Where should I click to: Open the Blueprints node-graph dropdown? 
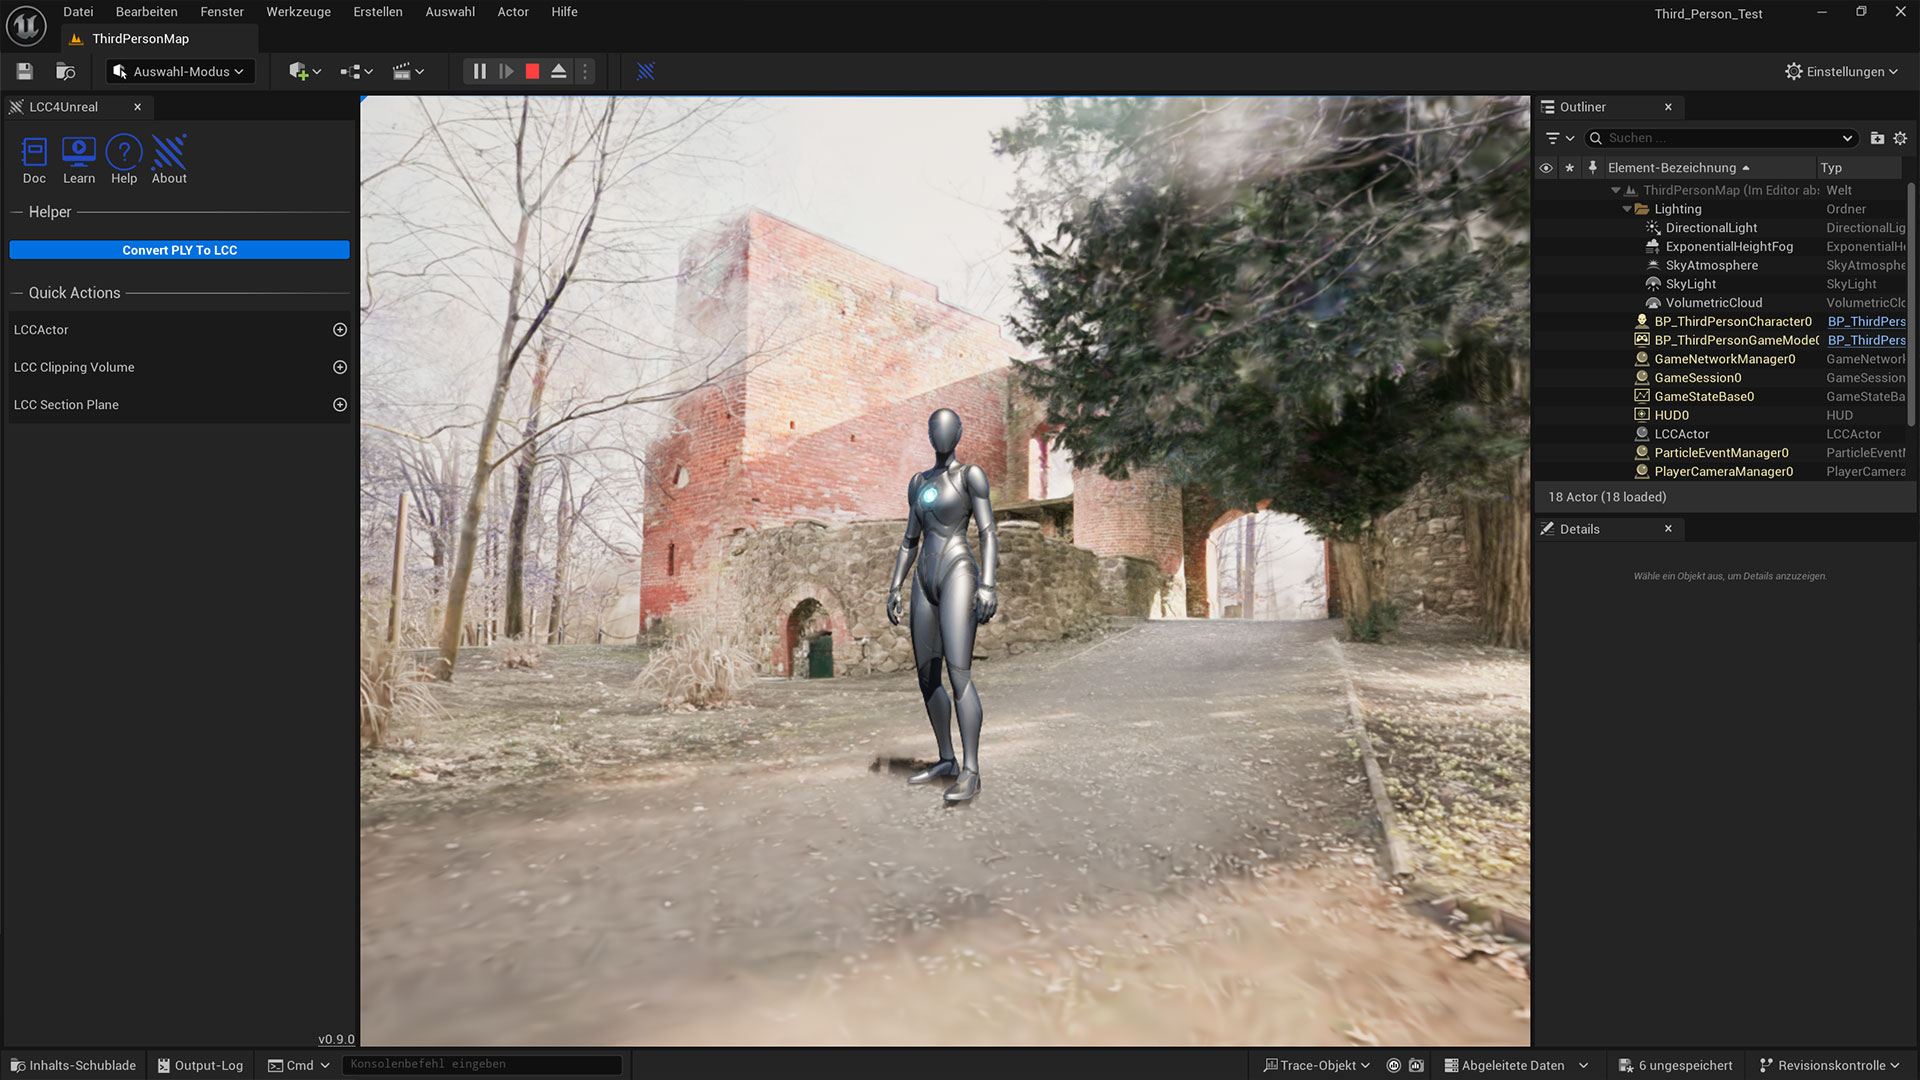click(x=356, y=71)
